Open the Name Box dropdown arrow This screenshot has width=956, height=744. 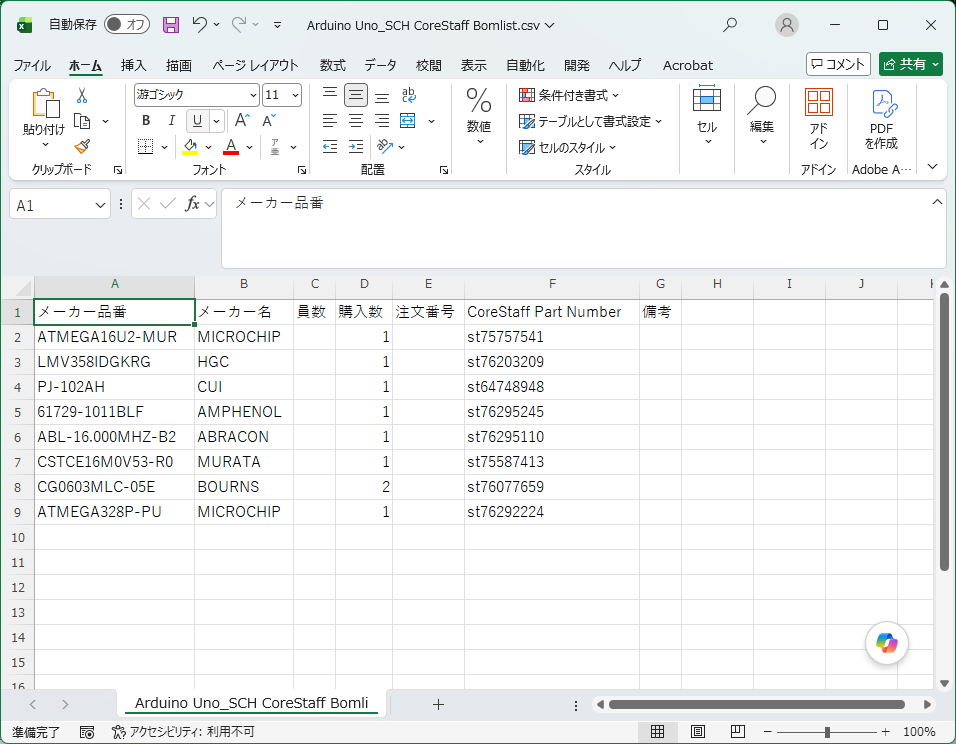pyautogui.click(x=100, y=206)
